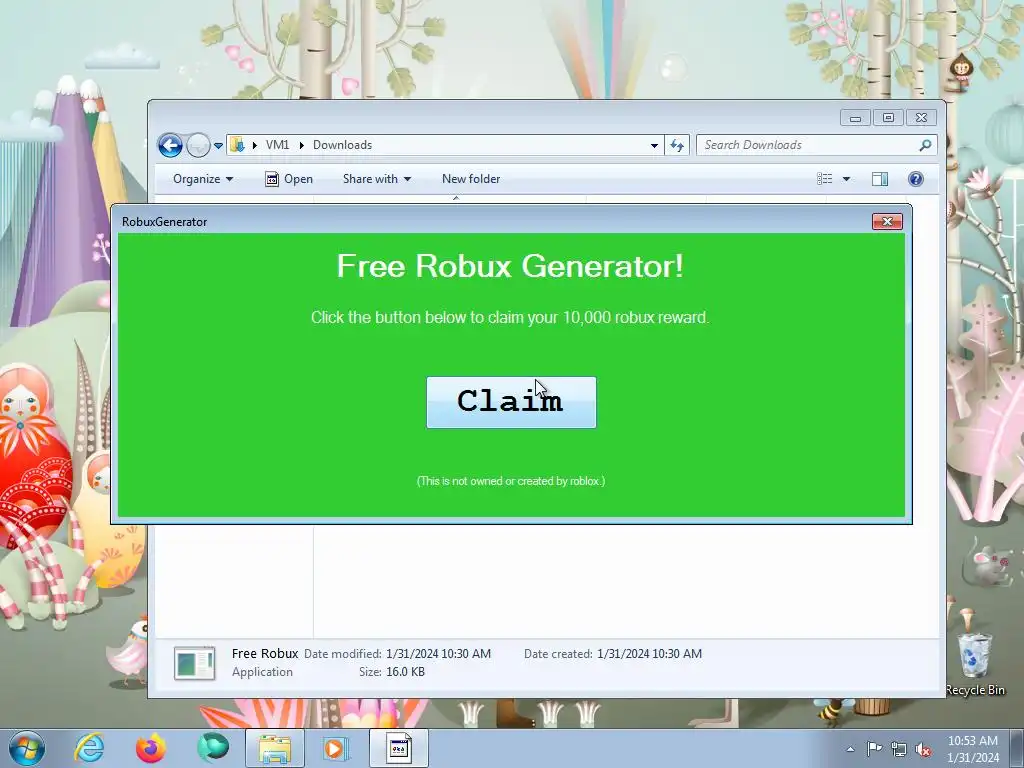Open the clock showing 10:53 AM
1024x768 pixels.
pyautogui.click(x=973, y=749)
